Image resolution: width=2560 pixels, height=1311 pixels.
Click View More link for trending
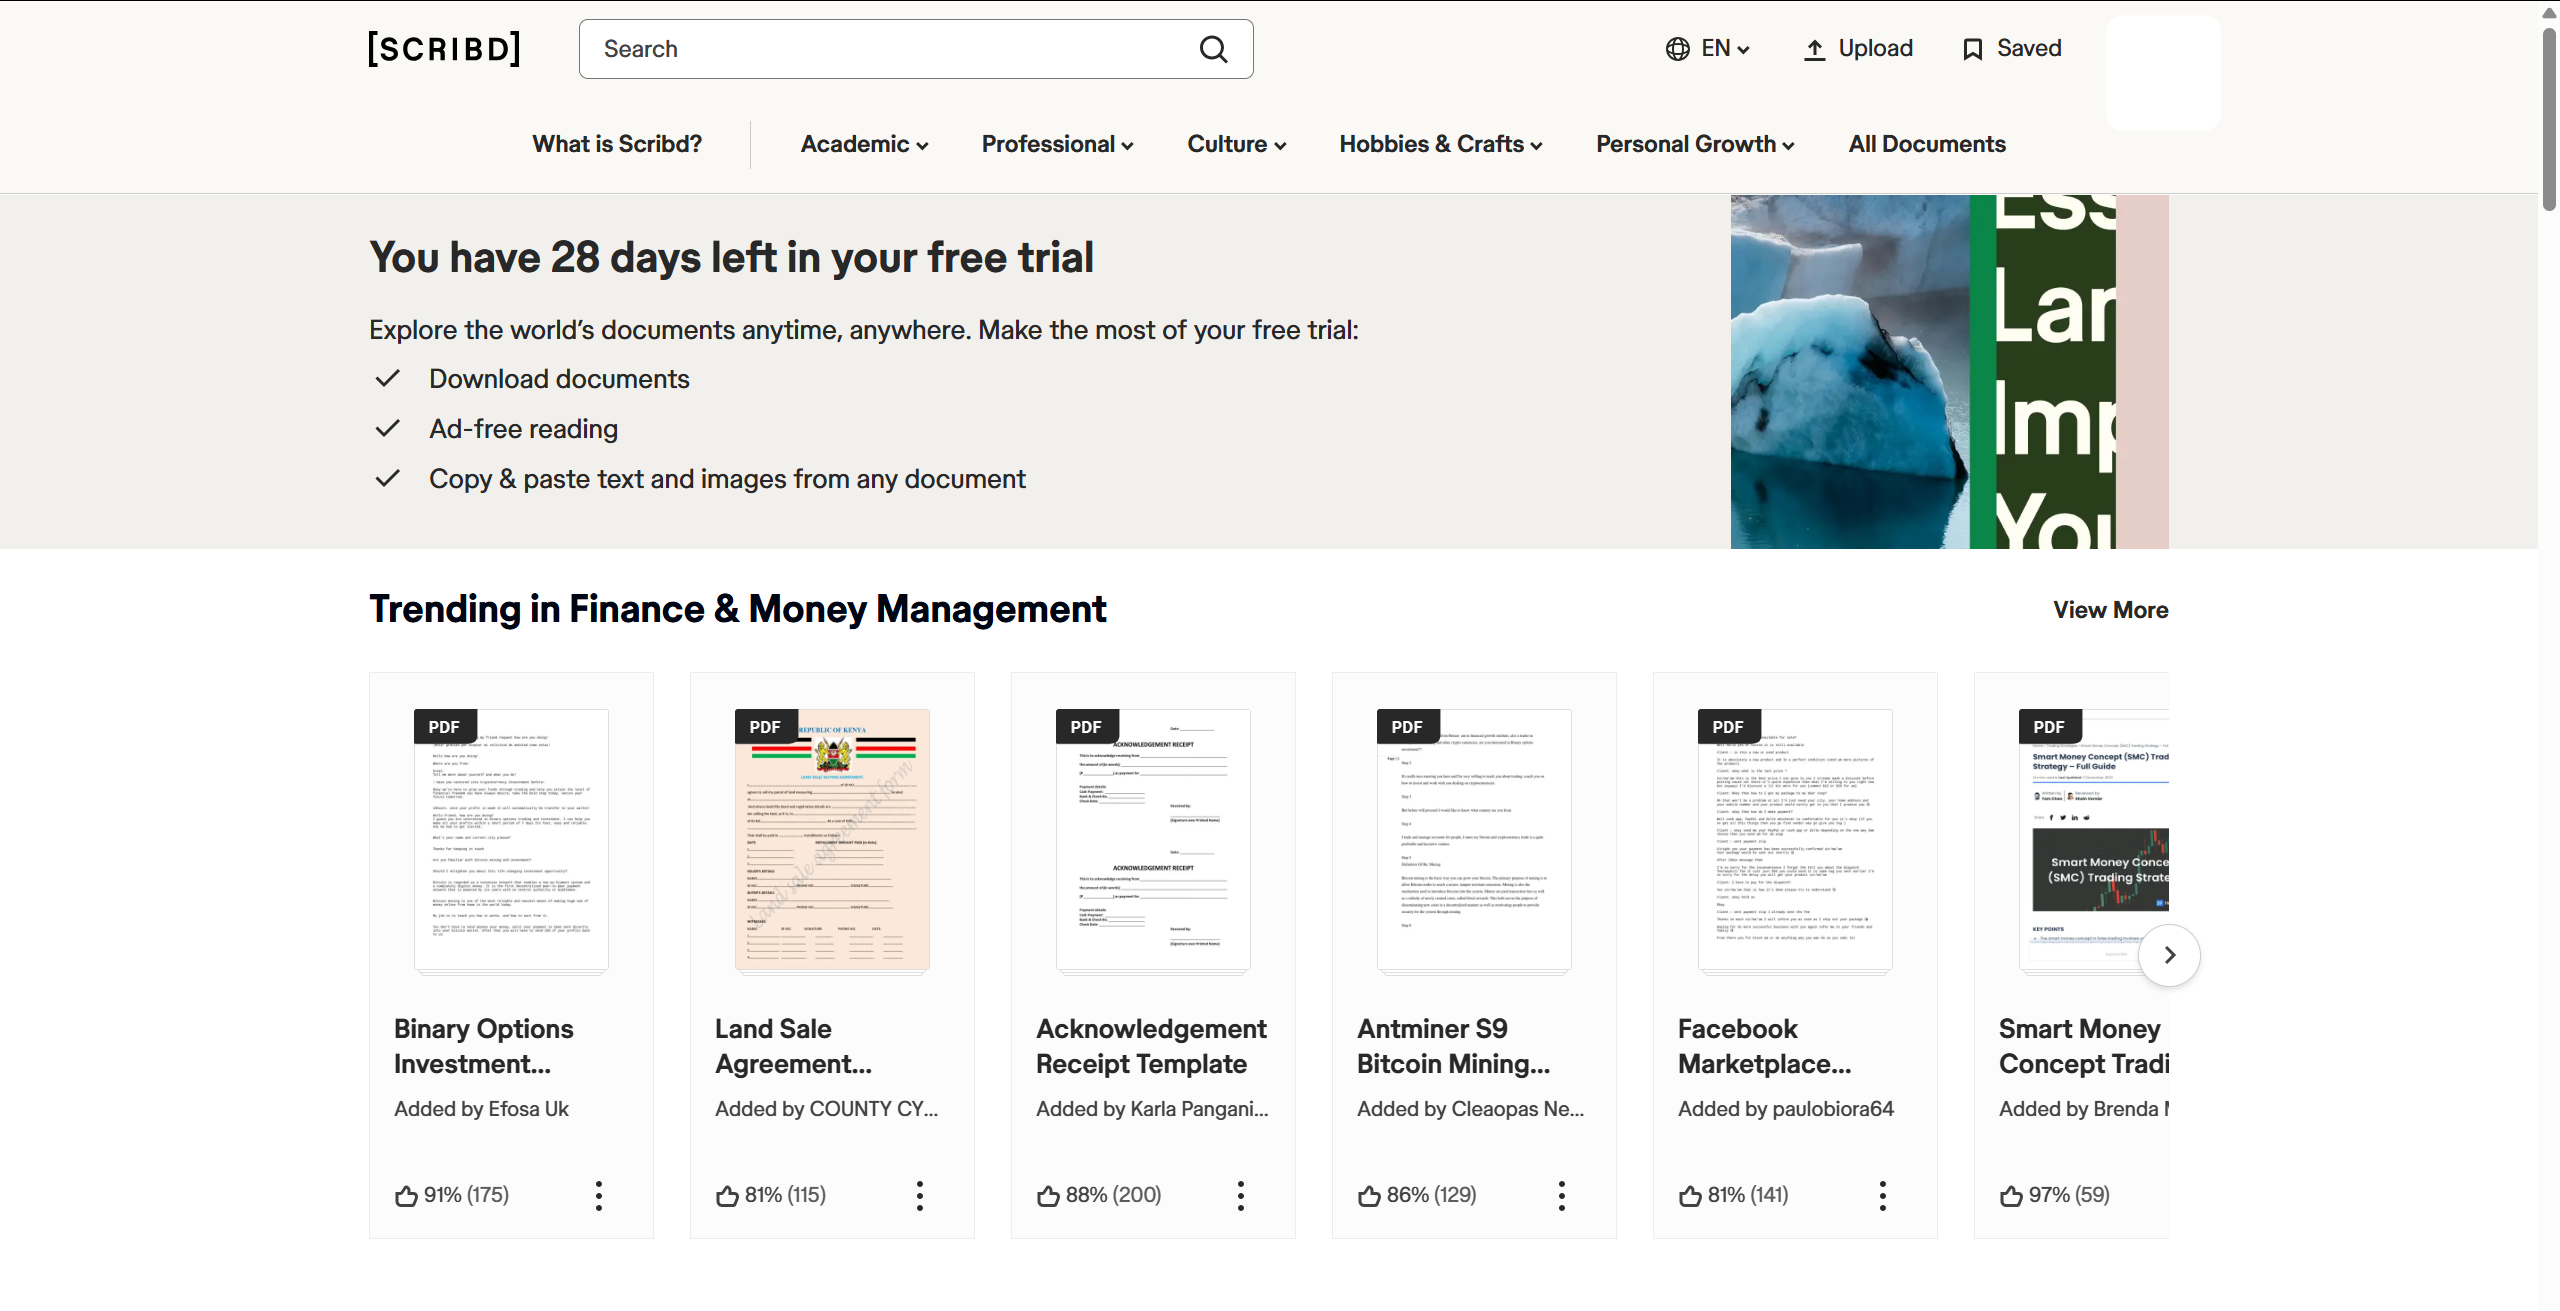point(2110,610)
